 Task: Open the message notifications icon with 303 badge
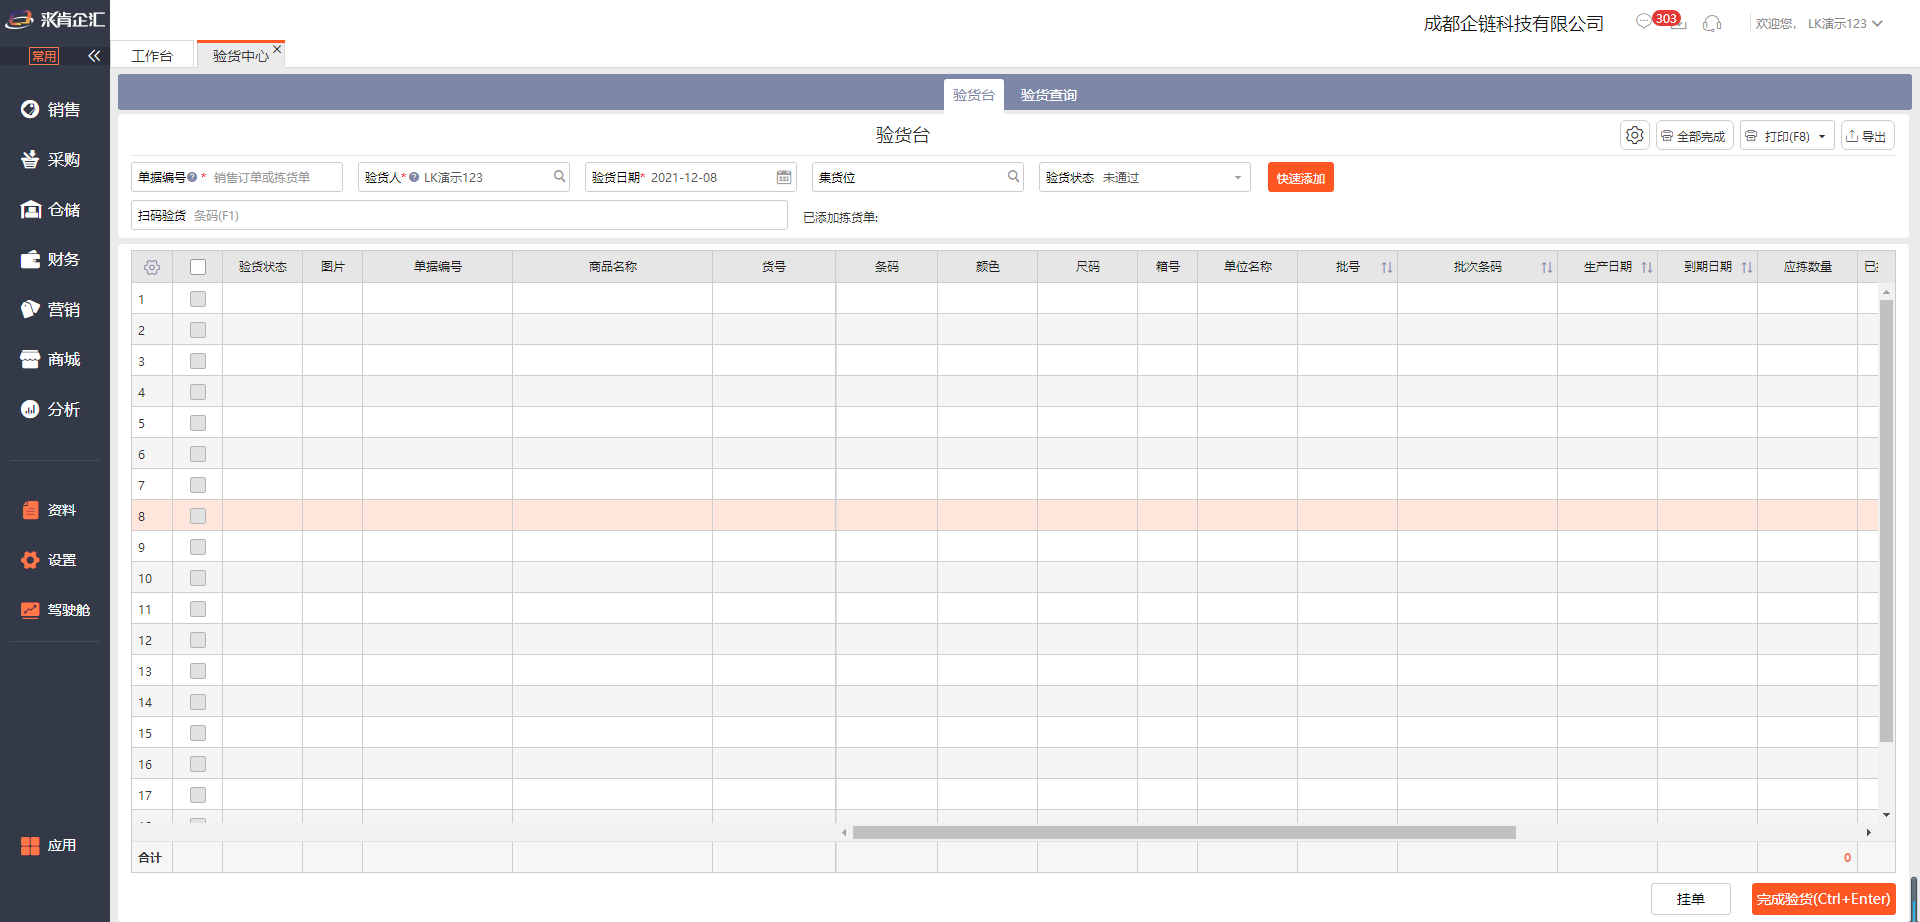tap(1645, 21)
